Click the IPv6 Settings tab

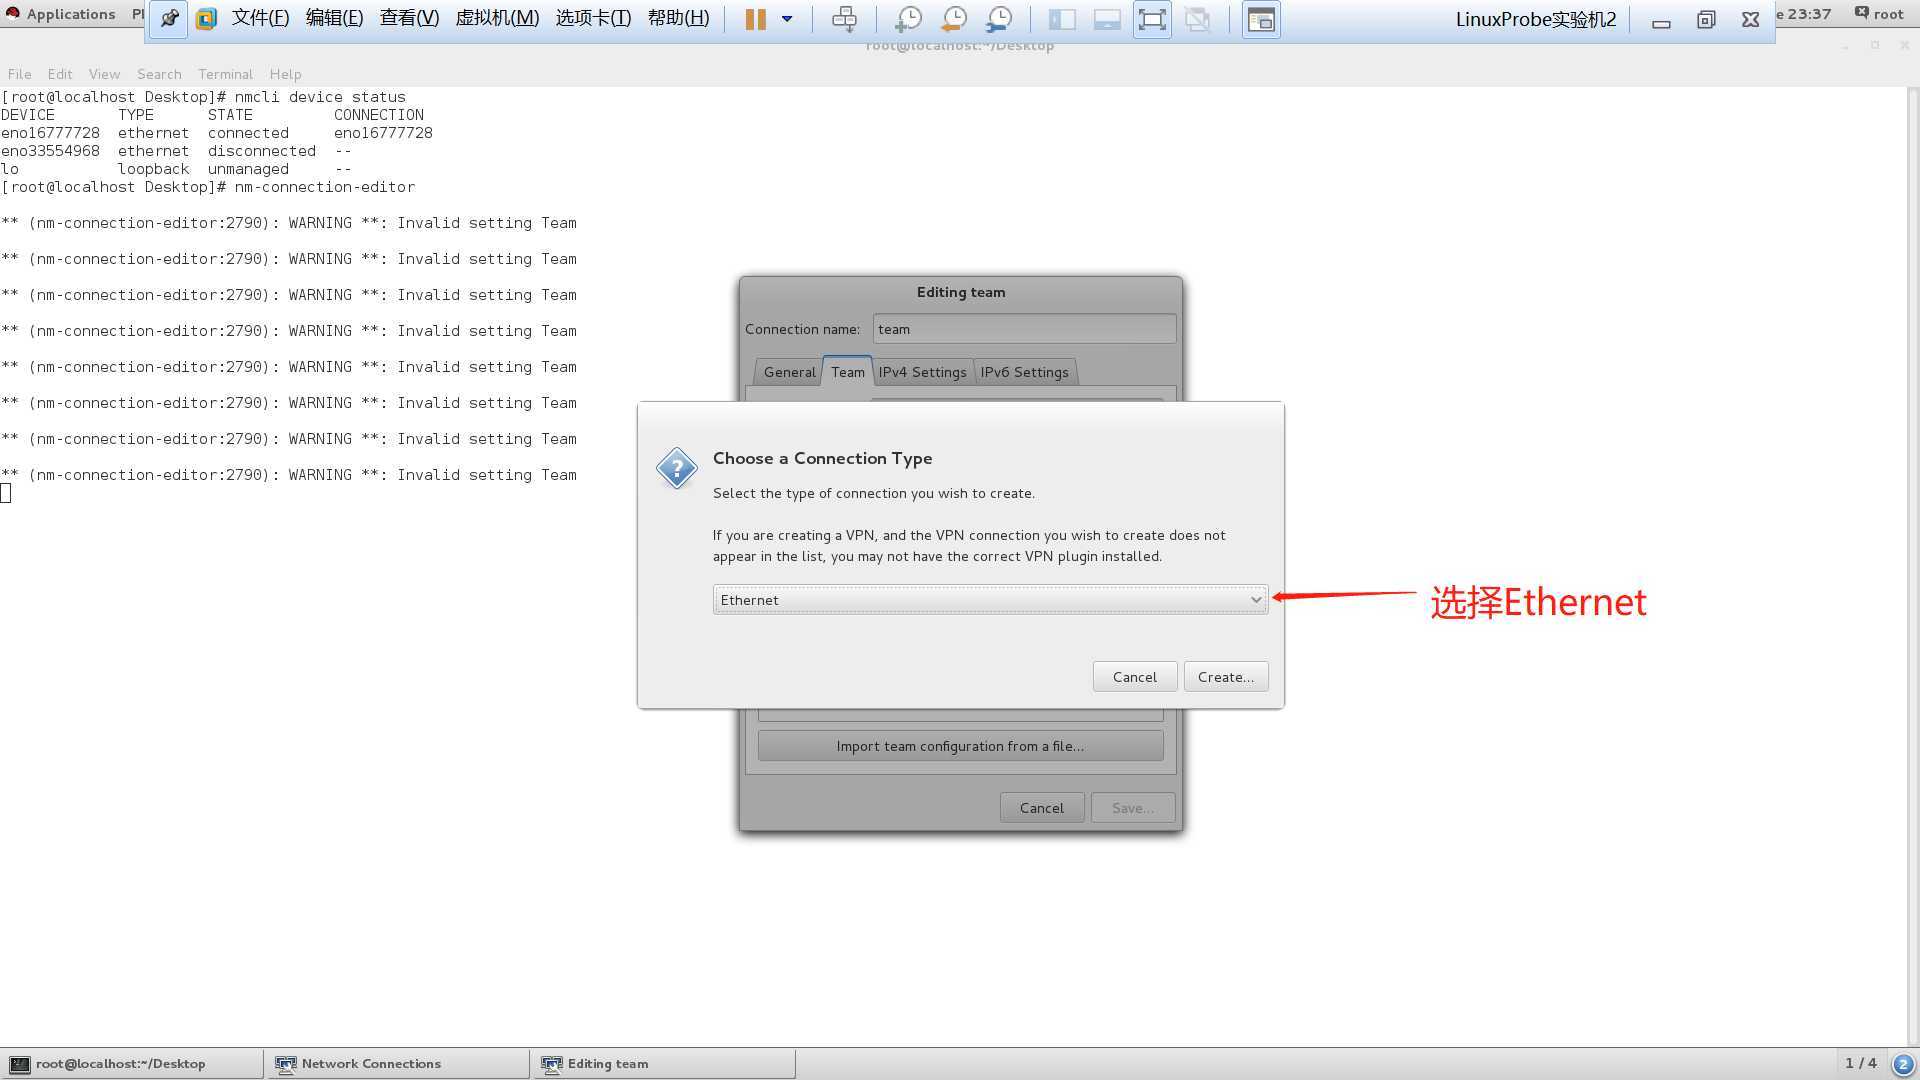pyautogui.click(x=1025, y=371)
